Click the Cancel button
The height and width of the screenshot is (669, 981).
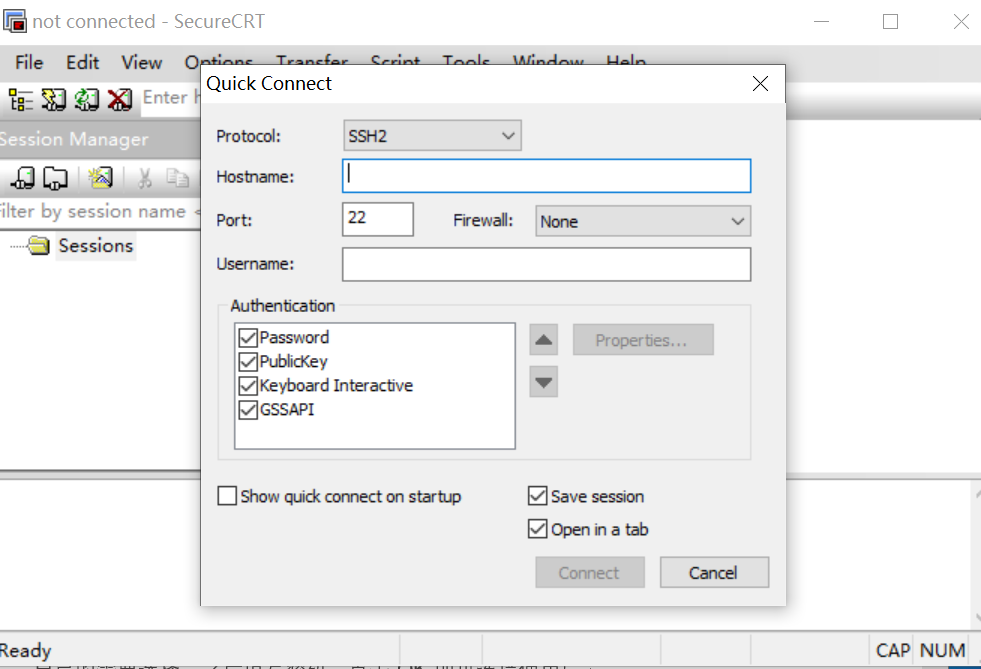714,573
